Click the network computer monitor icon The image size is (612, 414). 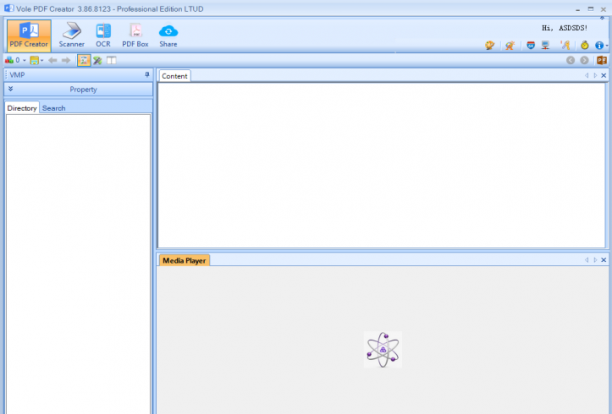click(546, 45)
